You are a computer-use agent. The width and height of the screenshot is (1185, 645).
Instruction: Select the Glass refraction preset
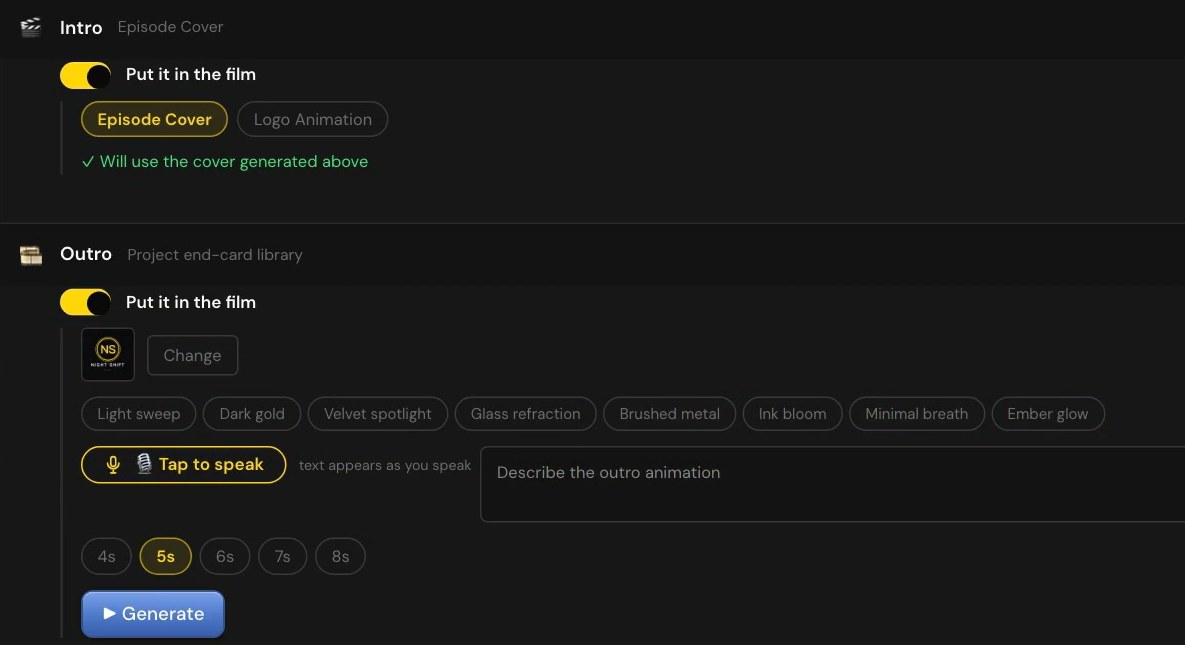(526, 414)
